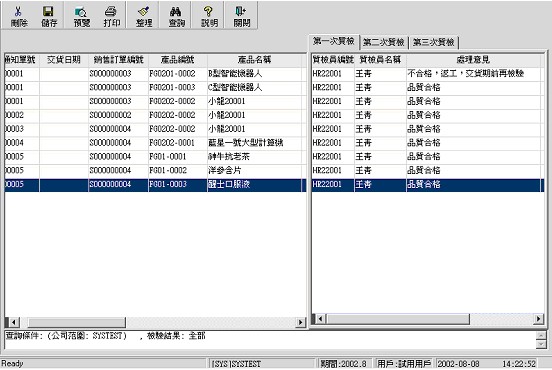The height and width of the screenshot is (370, 552).
Task: Switch to the 第三次質檢 tab
Action: (x=433, y=42)
